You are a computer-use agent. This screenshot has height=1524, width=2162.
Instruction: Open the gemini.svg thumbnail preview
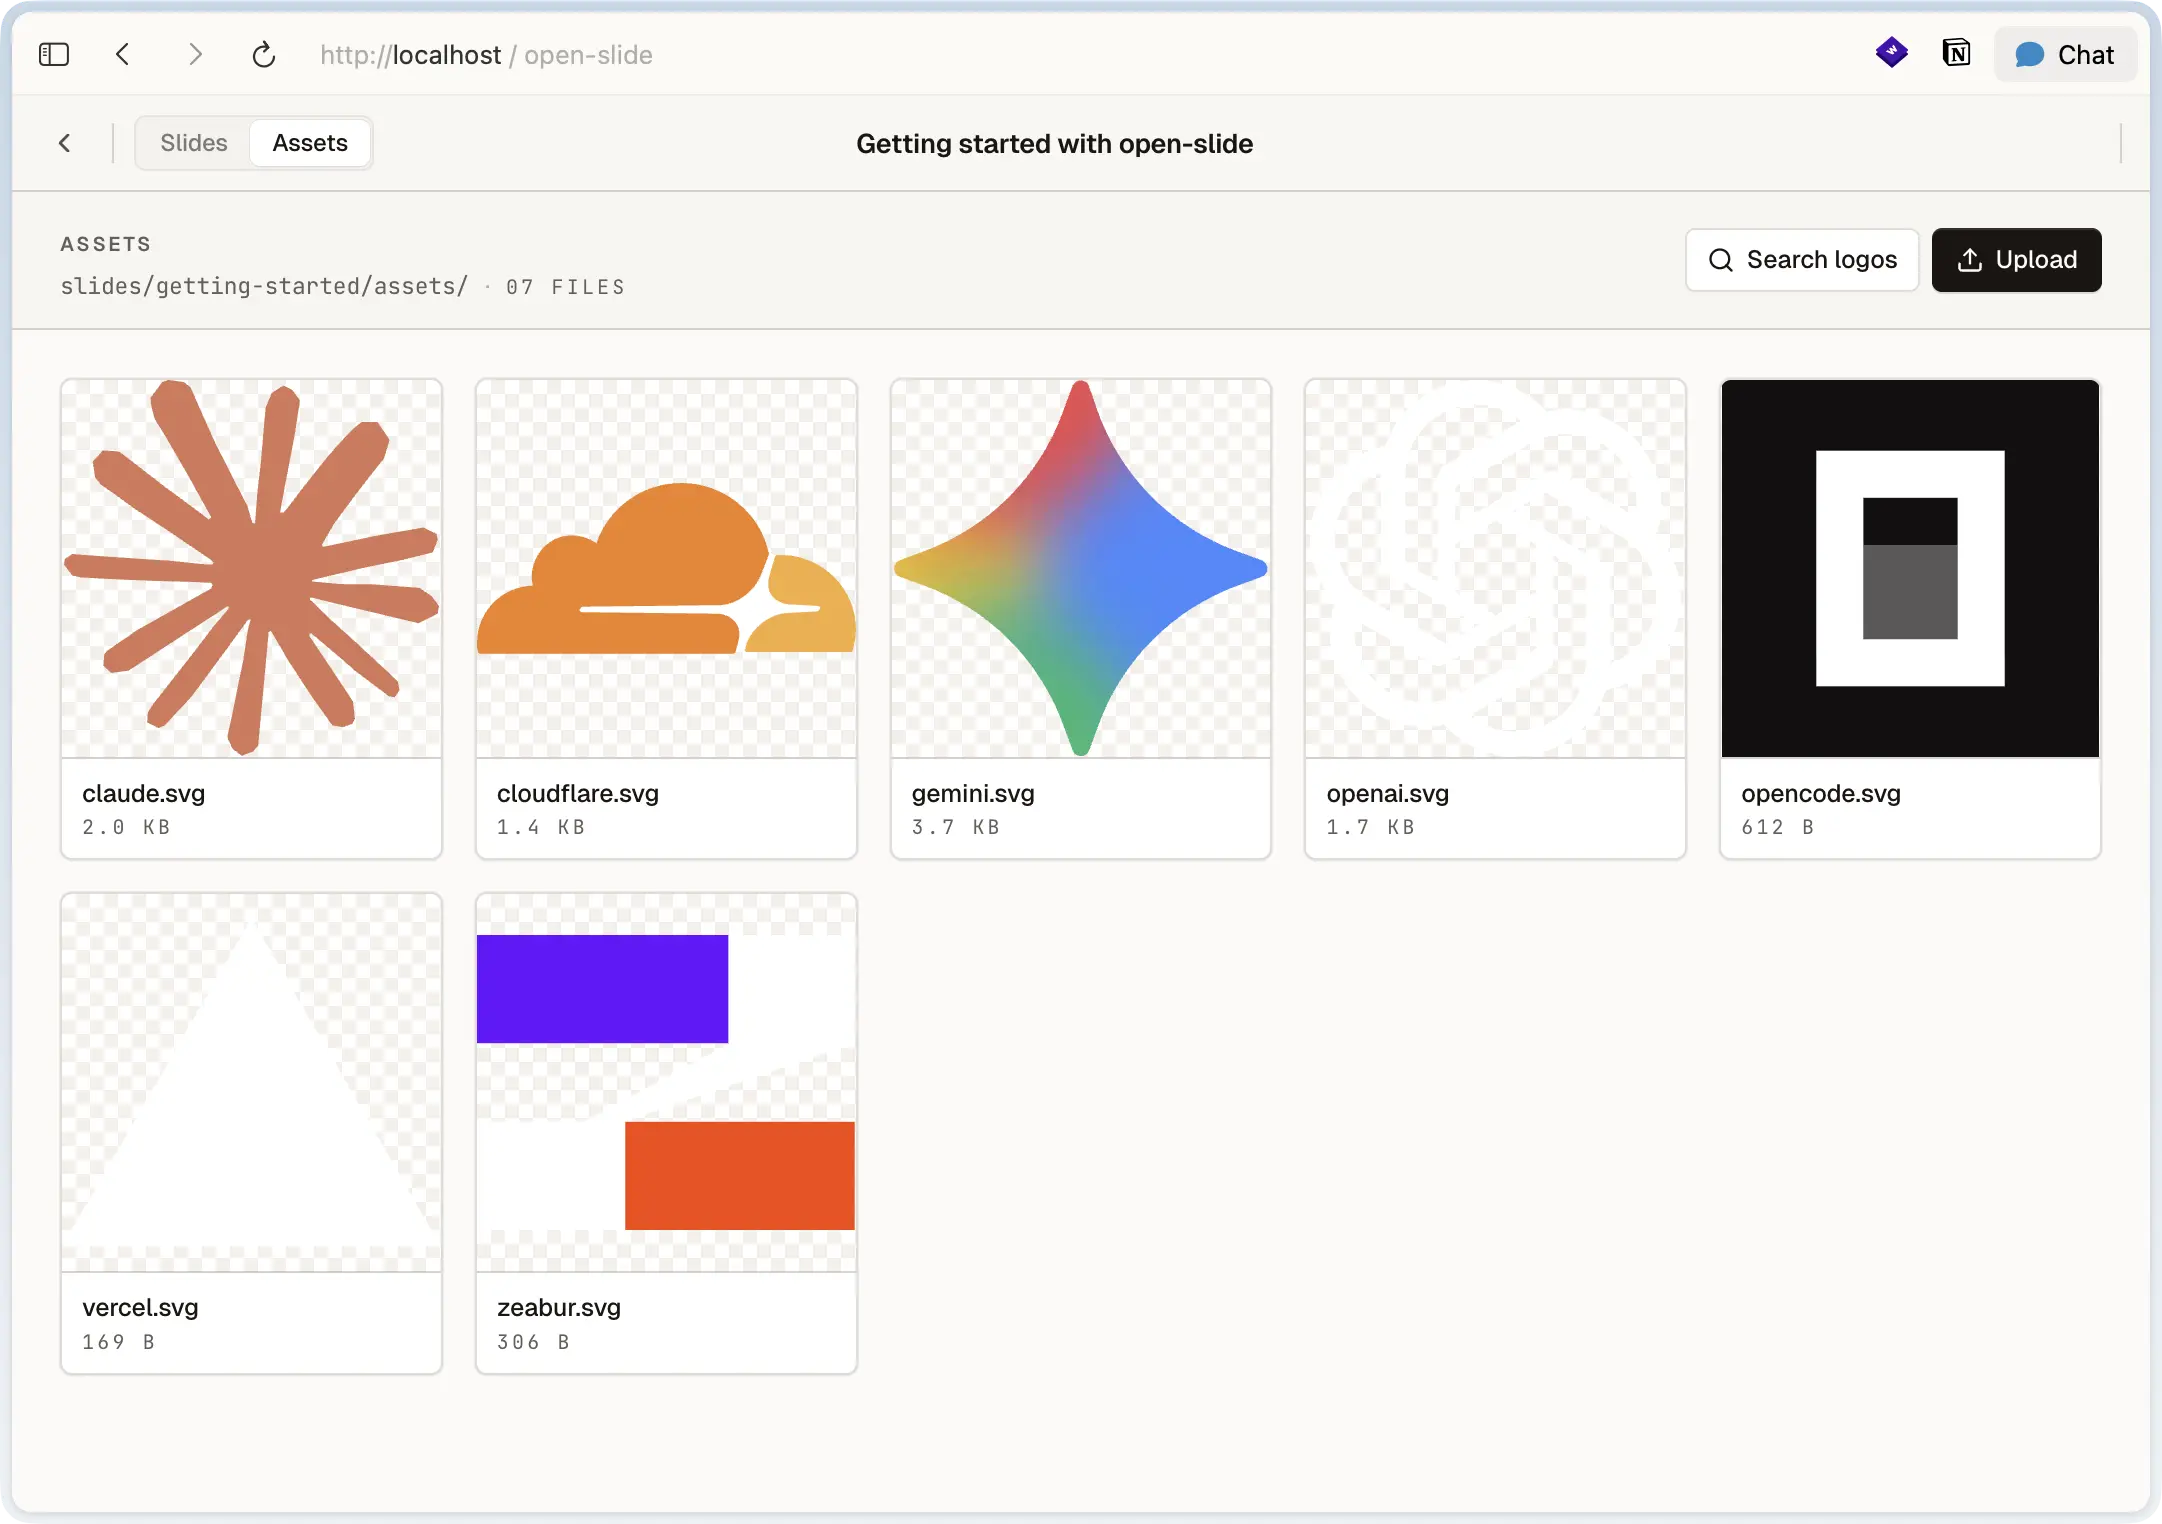(x=1081, y=568)
